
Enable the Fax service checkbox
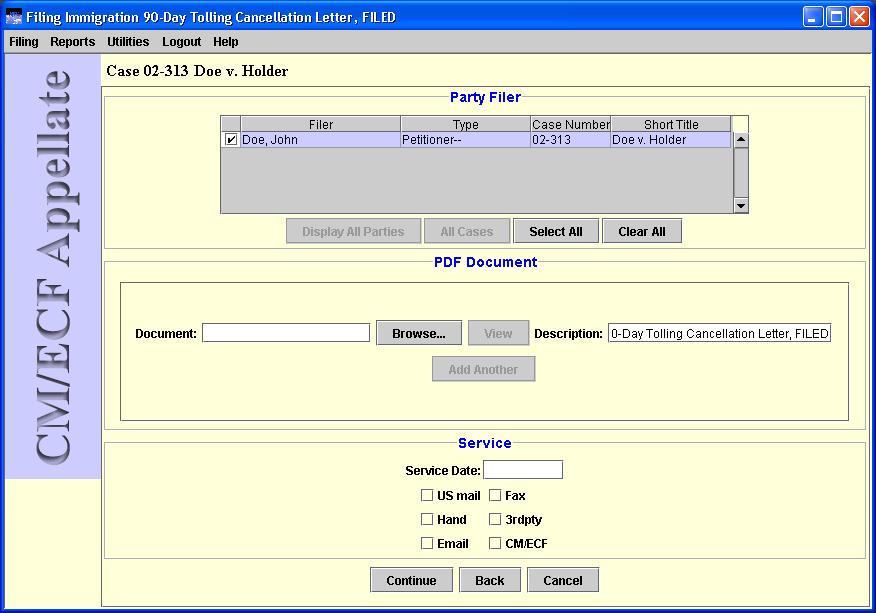(x=495, y=495)
